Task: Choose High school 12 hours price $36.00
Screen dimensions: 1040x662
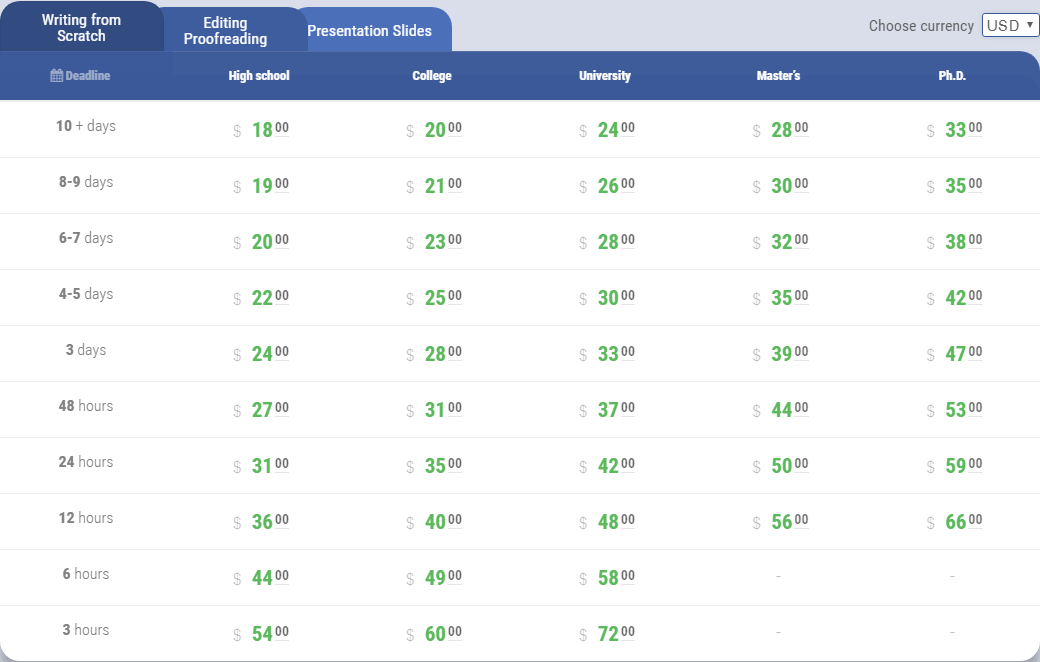Action: pyautogui.click(x=261, y=521)
